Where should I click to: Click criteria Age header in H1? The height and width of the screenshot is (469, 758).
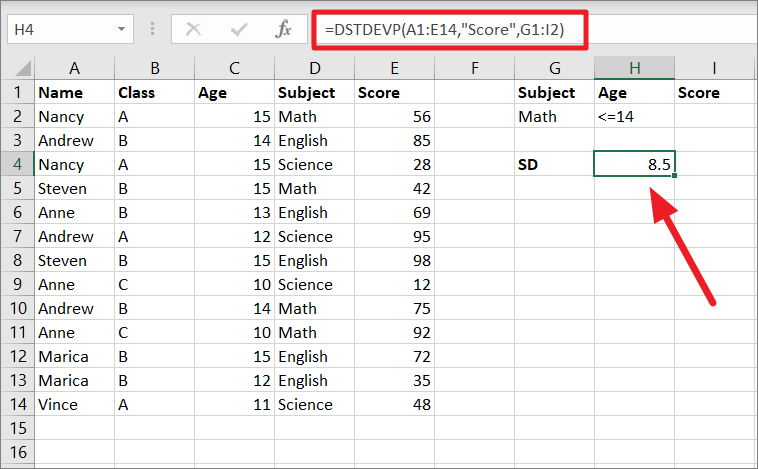coord(634,92)
